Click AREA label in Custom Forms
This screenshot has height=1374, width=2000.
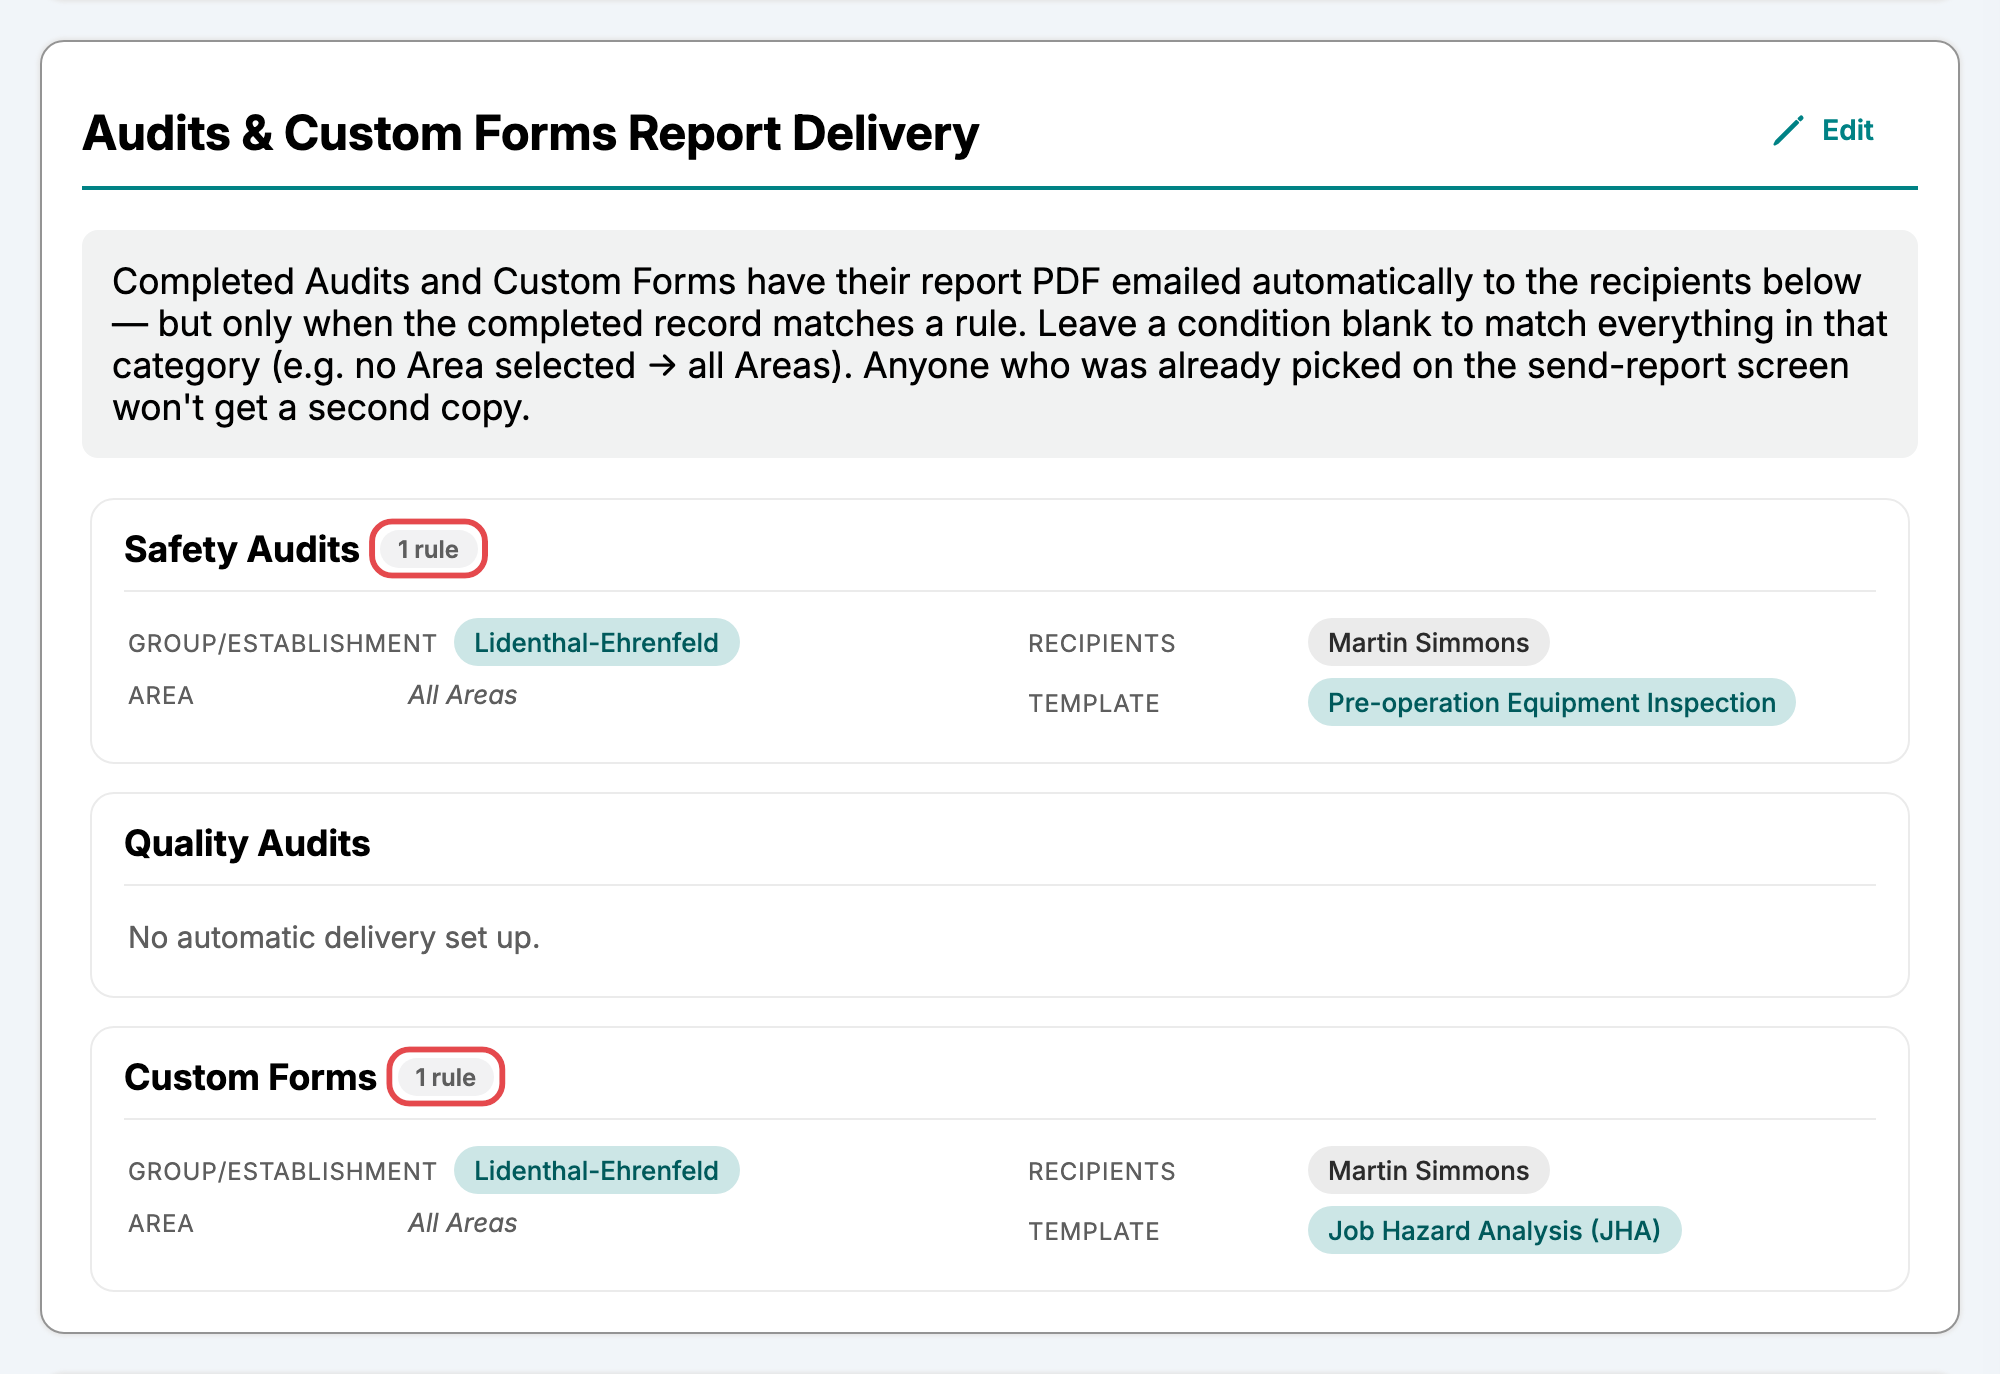click(x=161, y=1223)
